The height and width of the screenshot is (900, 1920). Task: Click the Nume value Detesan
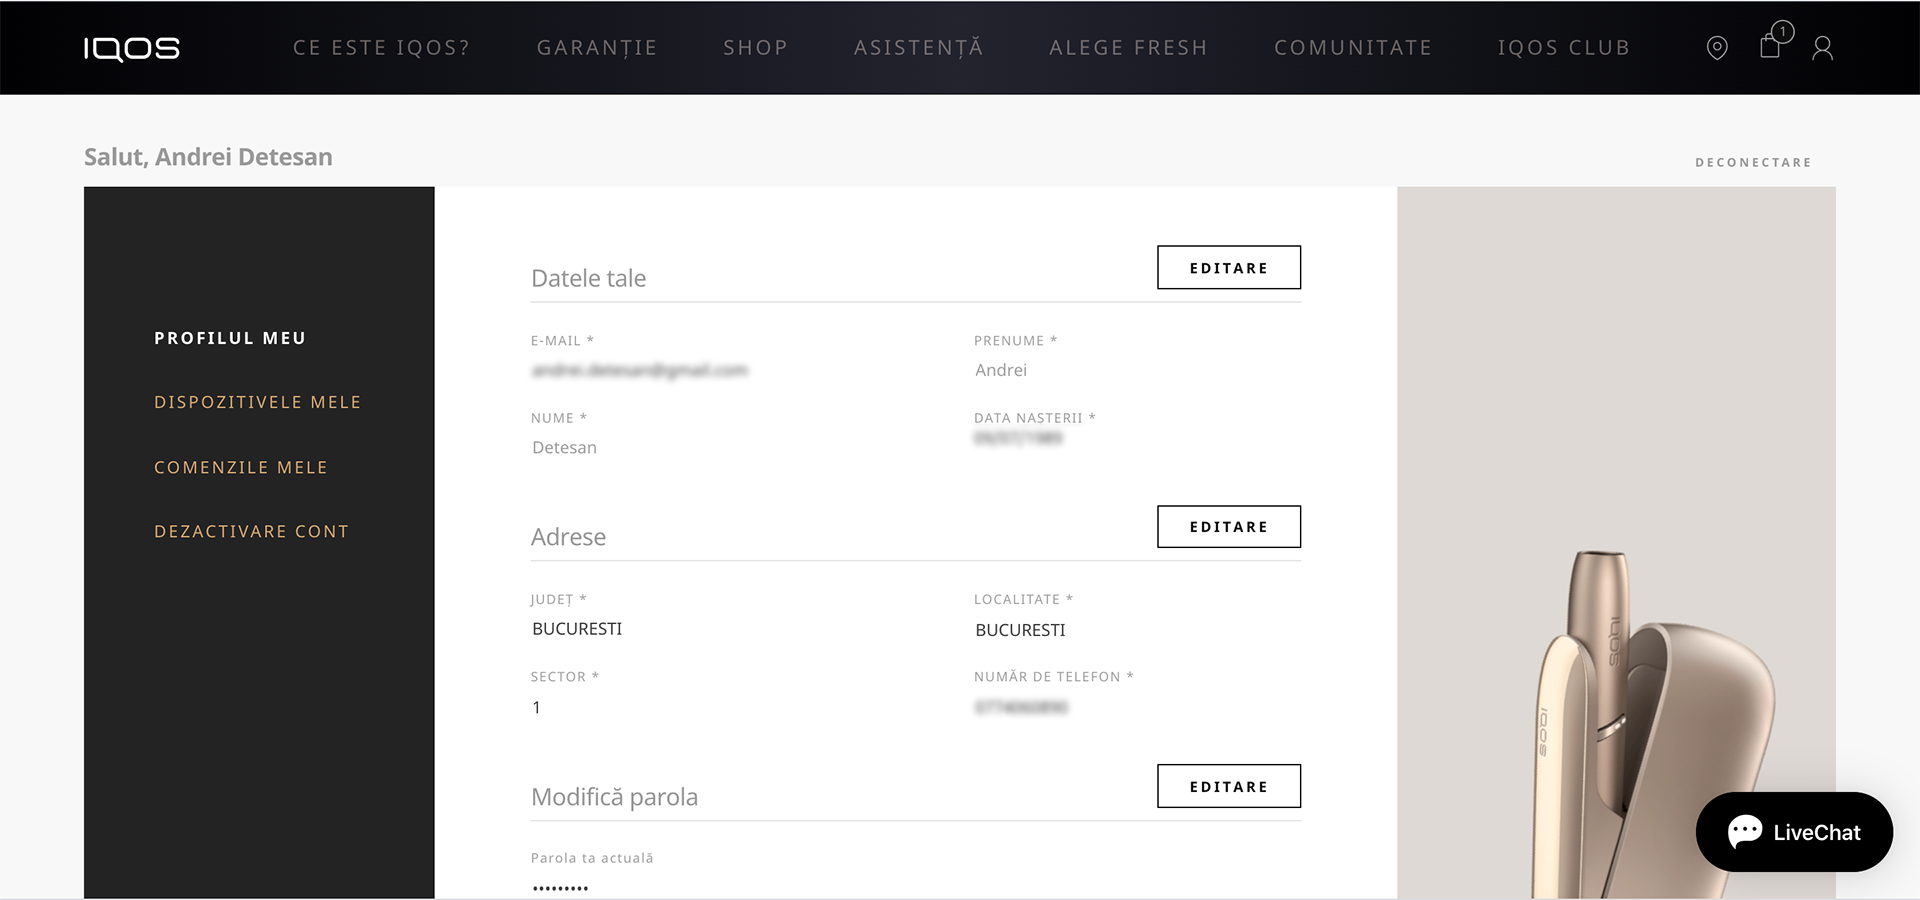564,447
